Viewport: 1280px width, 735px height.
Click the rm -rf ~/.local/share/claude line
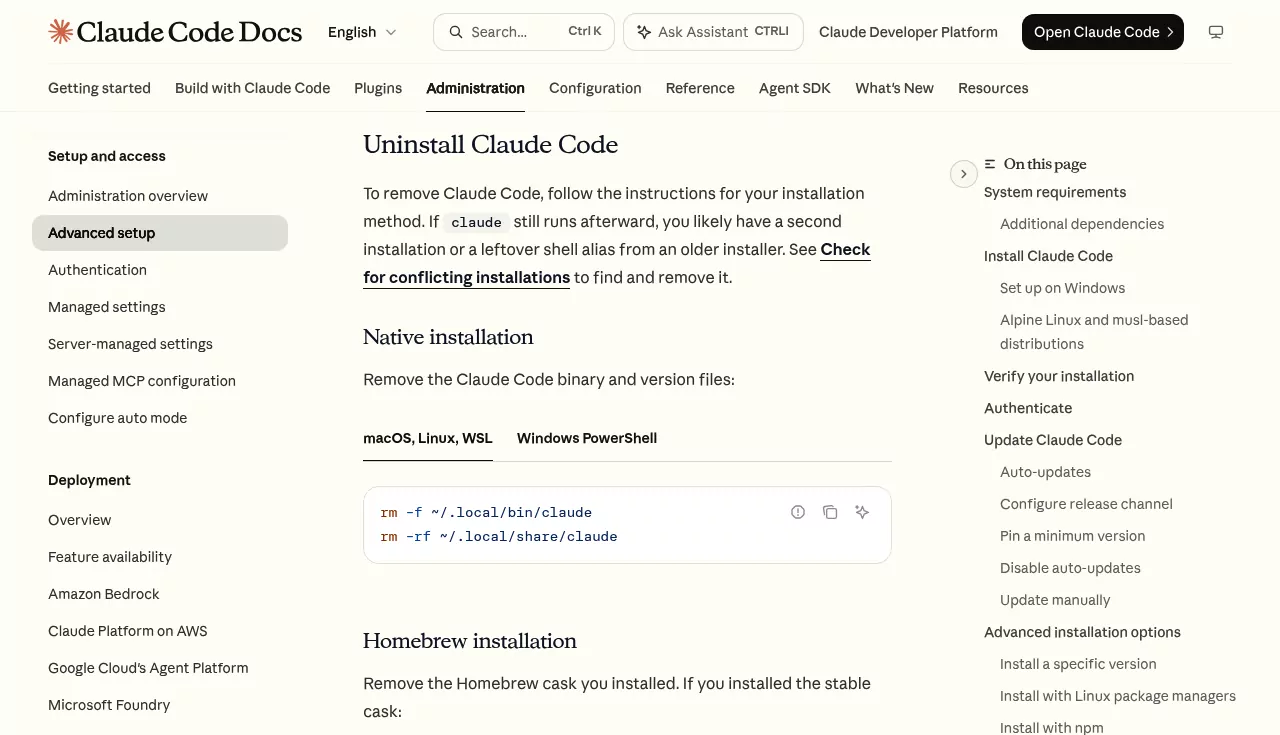[499, 536]
